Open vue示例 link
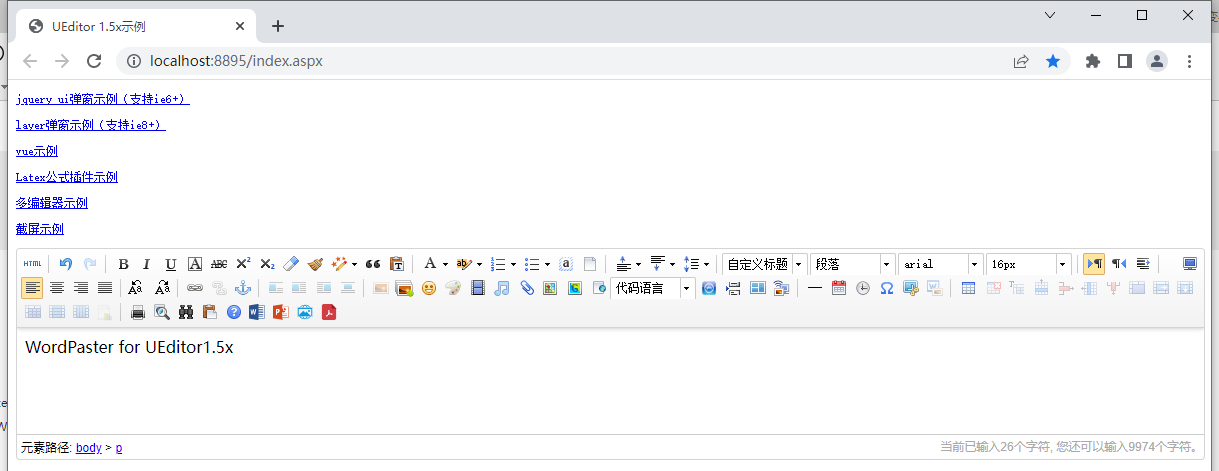The image size is (1219, 471). click(37, 151)
